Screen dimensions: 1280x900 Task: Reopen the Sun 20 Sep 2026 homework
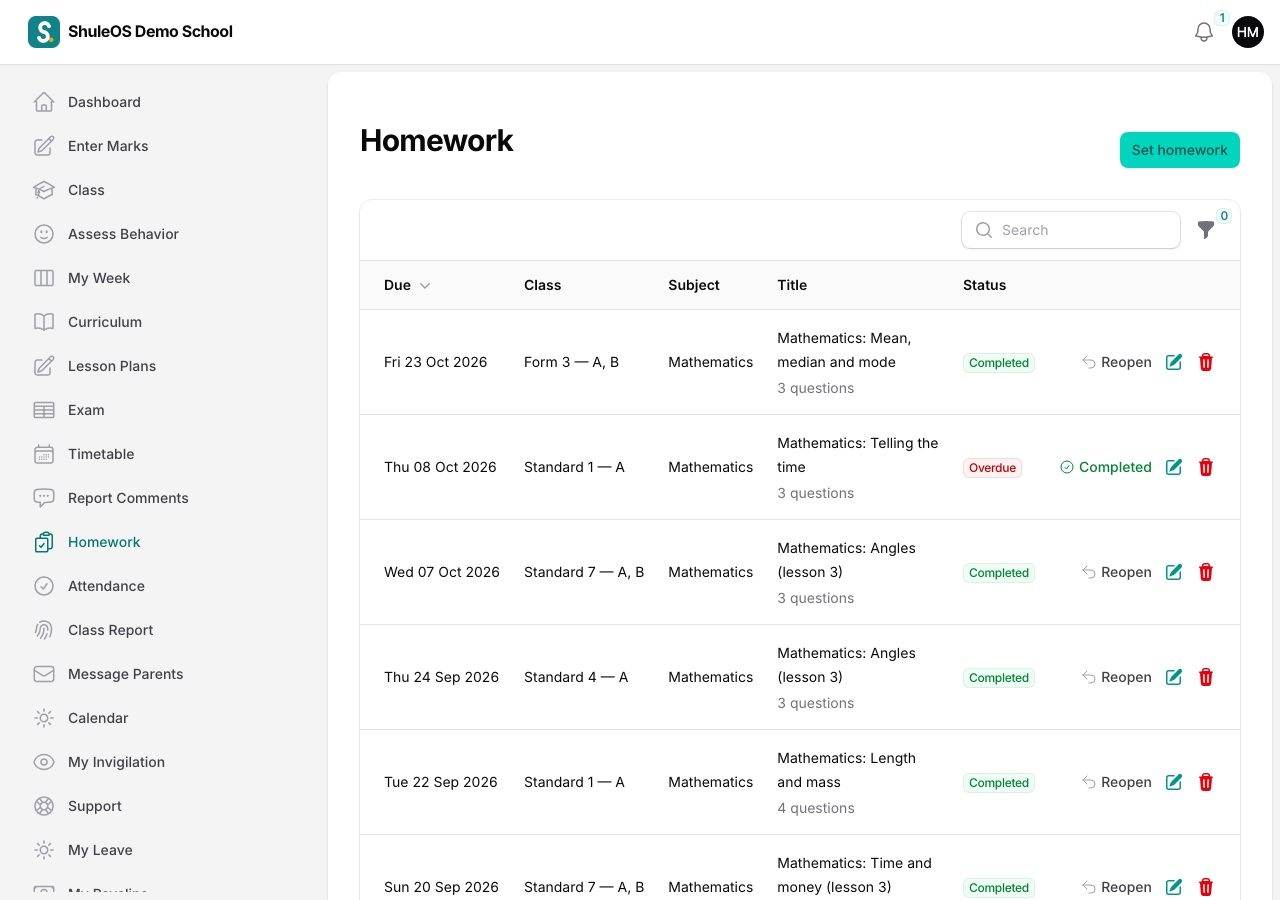click(x=1117, y=887)
